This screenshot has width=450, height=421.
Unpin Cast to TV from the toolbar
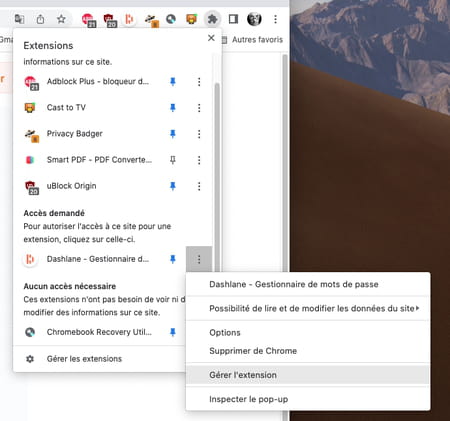pyautogui.click(x=173, y=108)
